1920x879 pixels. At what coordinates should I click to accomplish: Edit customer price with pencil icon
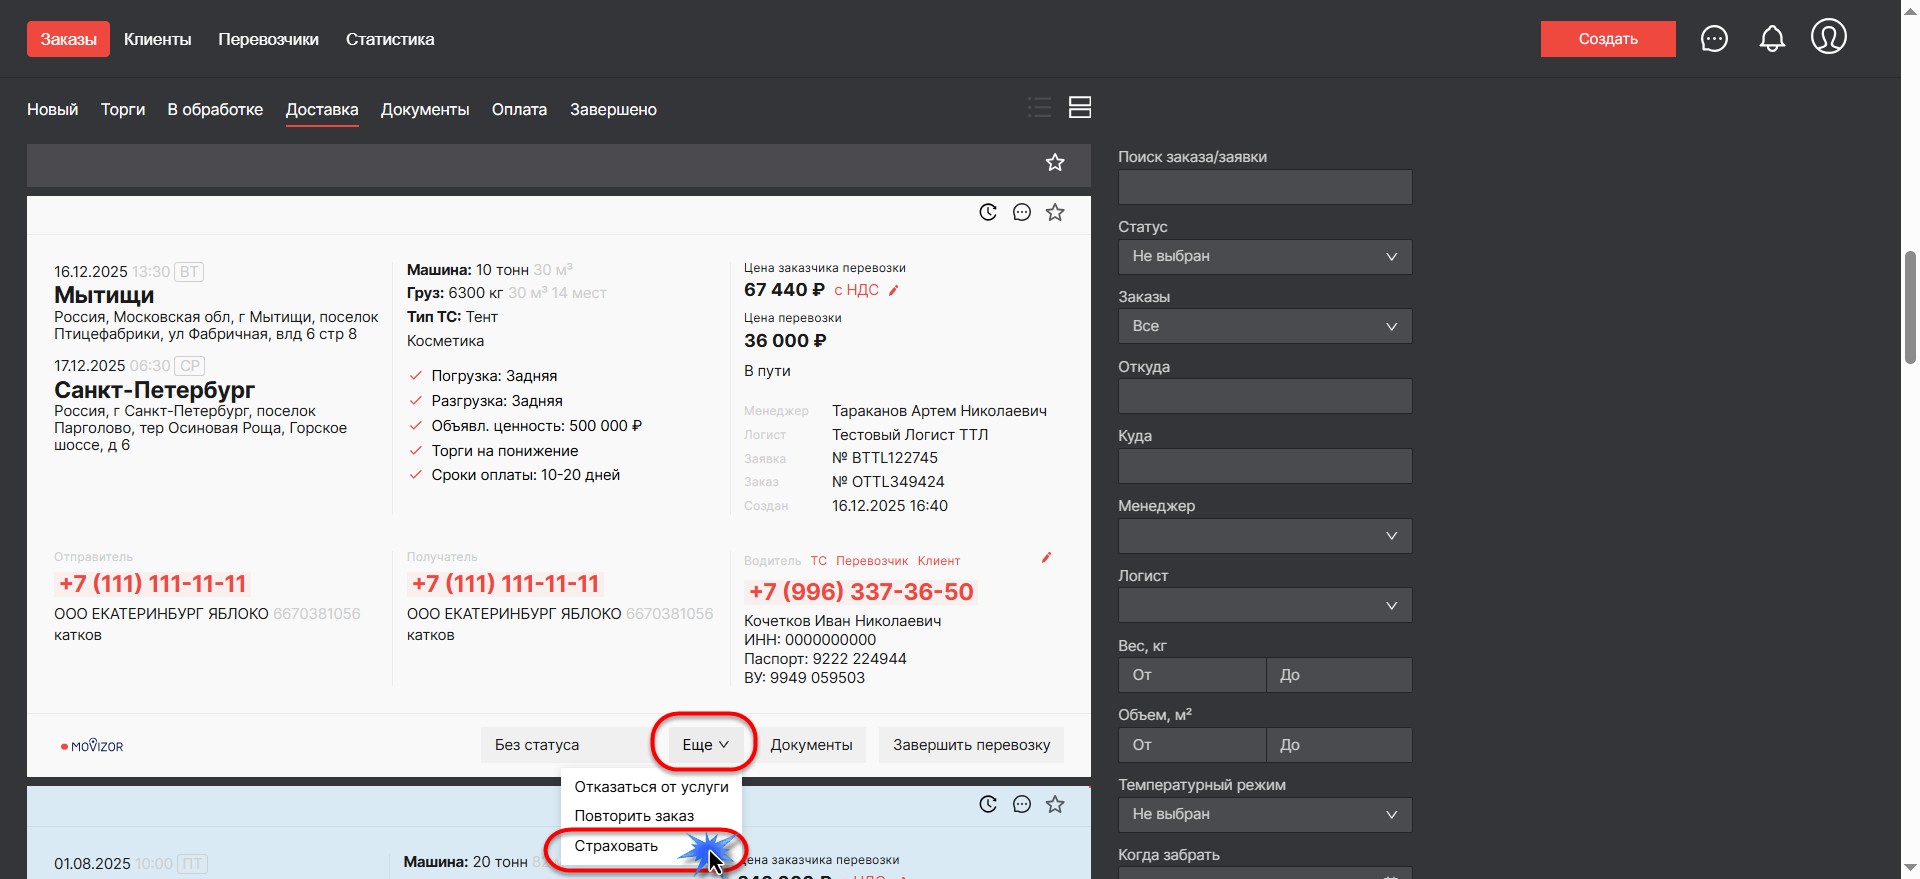pos(894,291)
